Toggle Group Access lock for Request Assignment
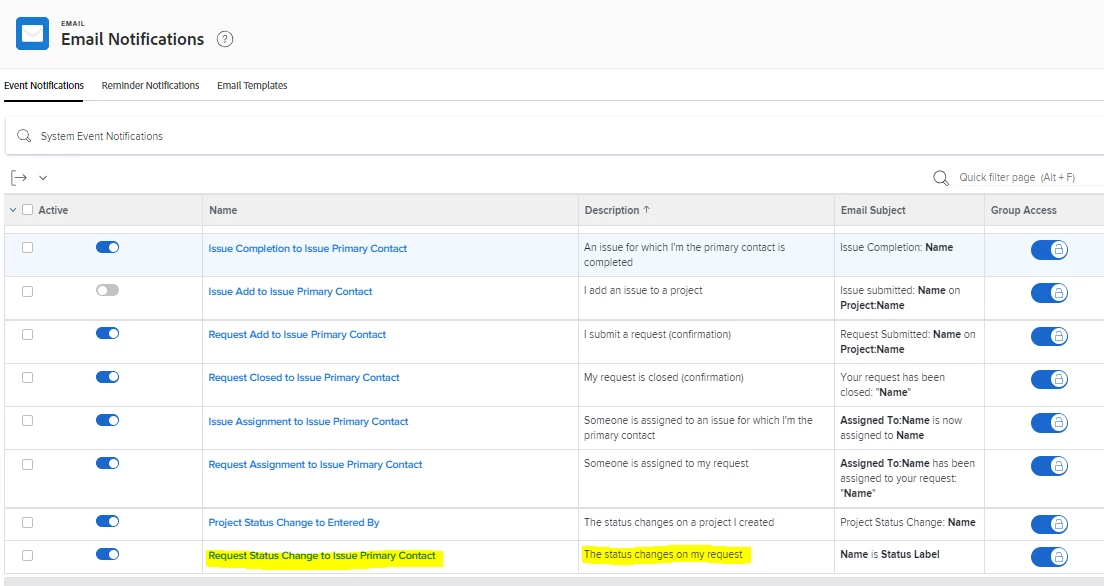This screenshot has width=1104, height=586. [1049, 466]
